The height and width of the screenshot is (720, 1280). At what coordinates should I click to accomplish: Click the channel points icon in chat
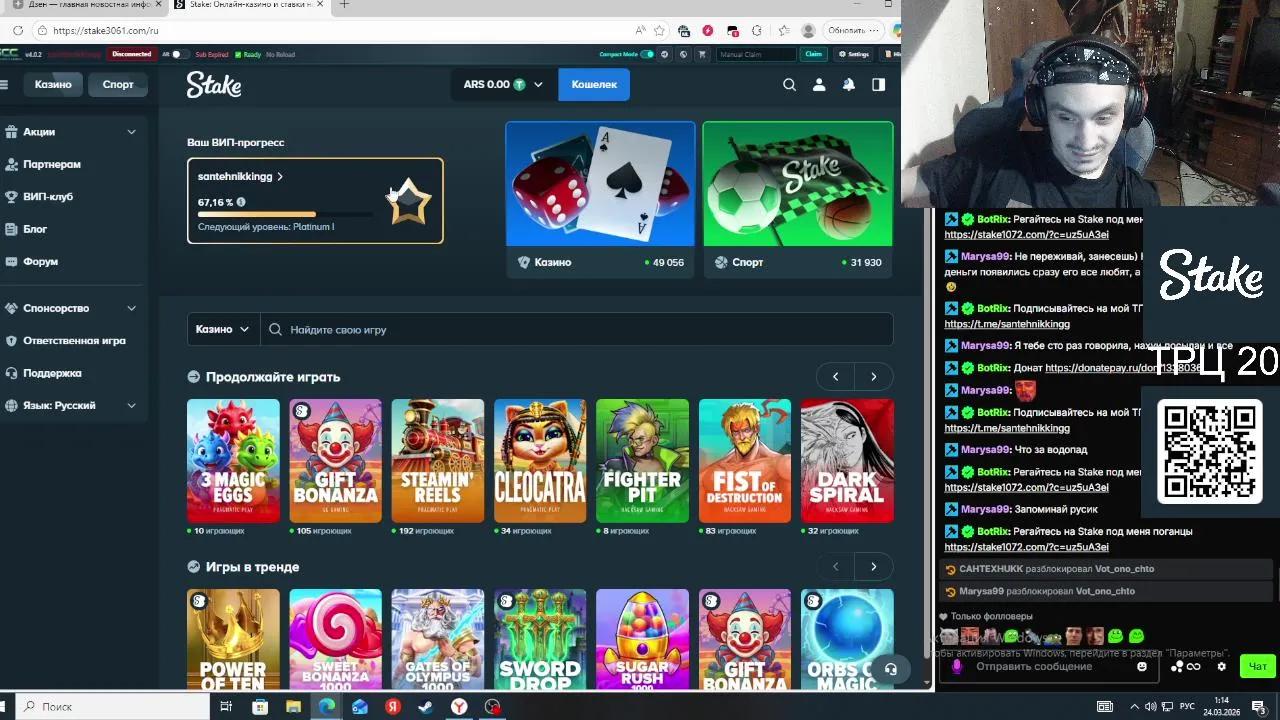(1177, 667)
